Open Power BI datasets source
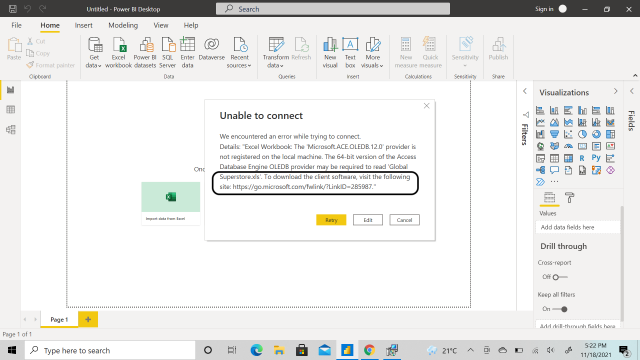 (145, 53)
